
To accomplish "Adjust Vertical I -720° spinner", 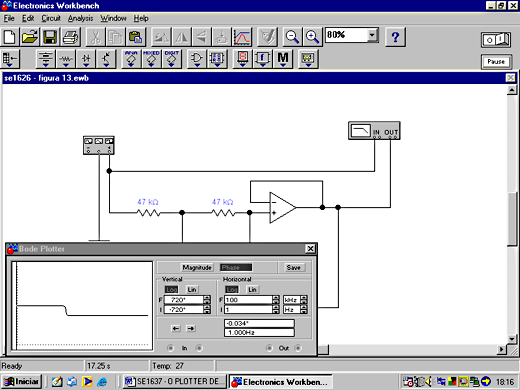I will pyautogui.click(x=207, y=309).
